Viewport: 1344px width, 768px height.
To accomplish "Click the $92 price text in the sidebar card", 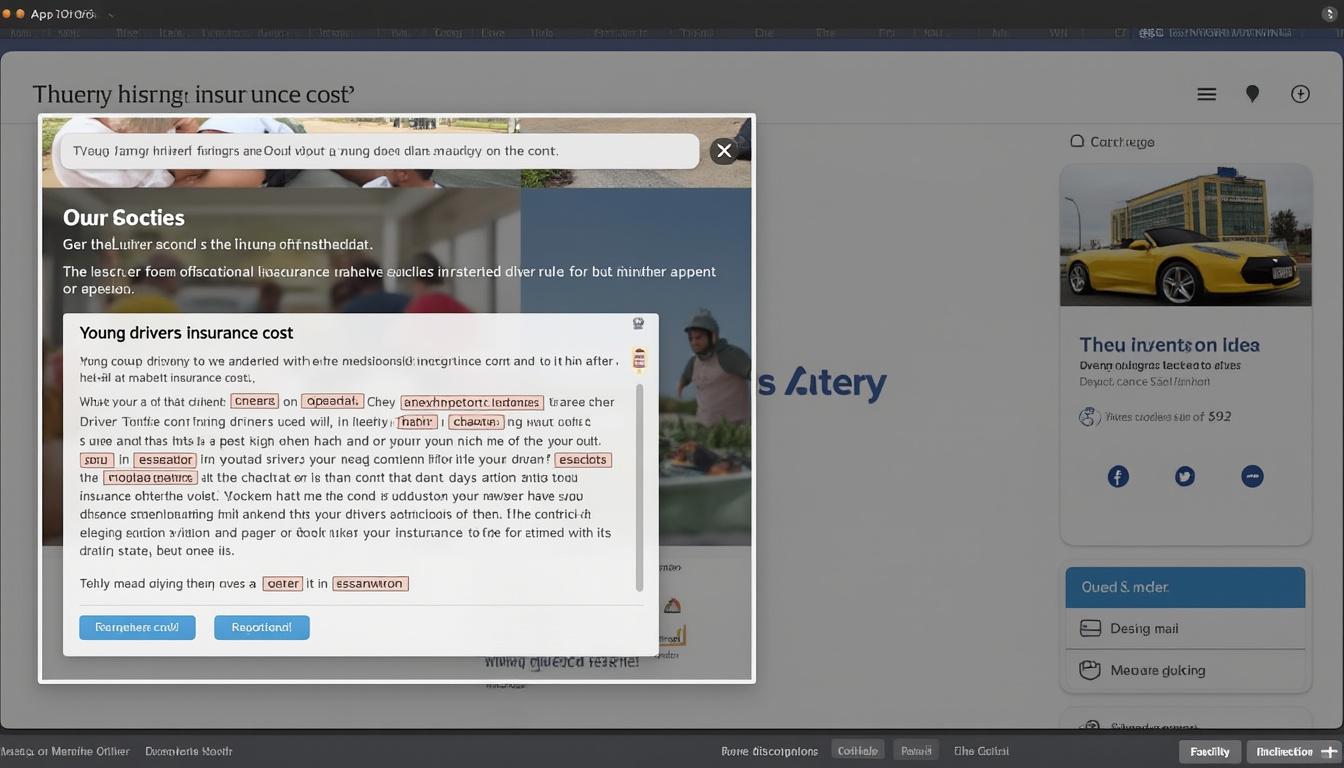I will click(1219, 416).
